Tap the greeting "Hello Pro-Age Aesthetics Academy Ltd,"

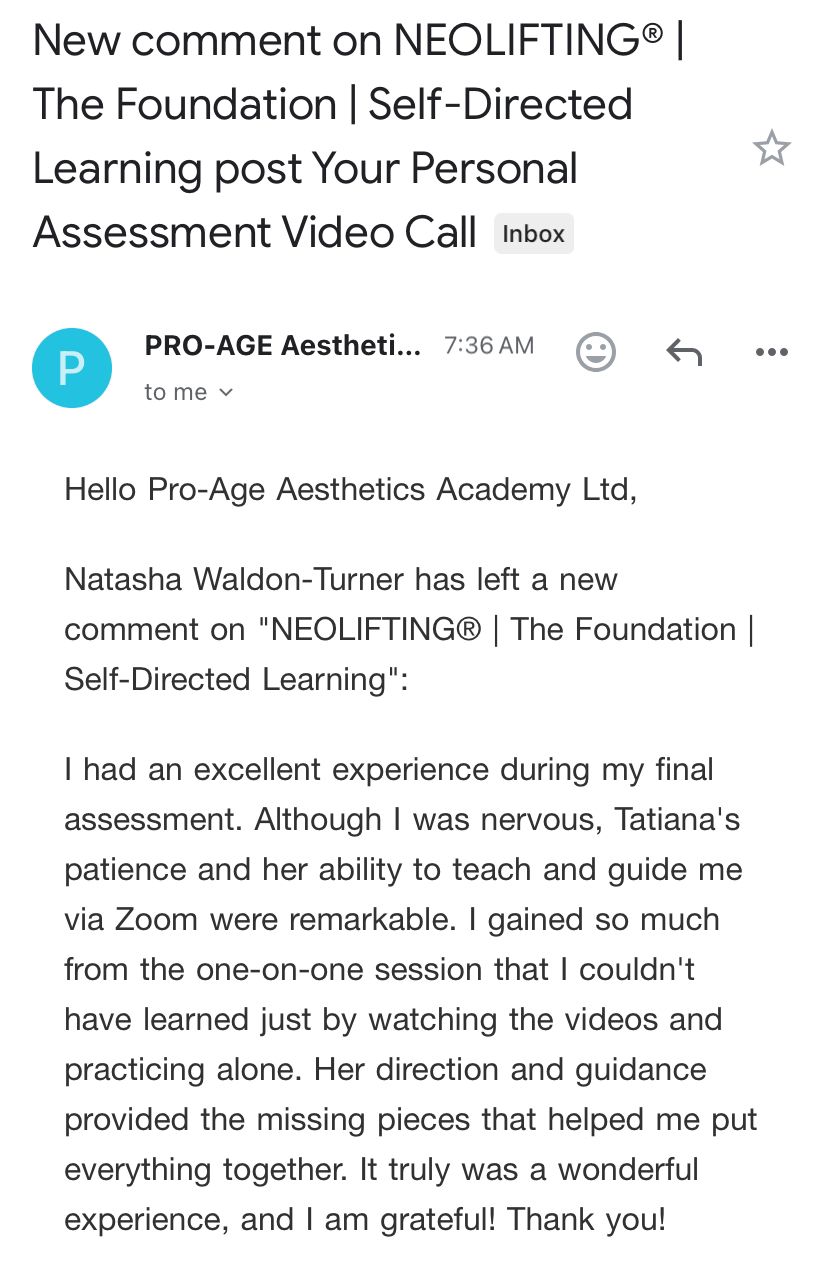coord(350,491)
